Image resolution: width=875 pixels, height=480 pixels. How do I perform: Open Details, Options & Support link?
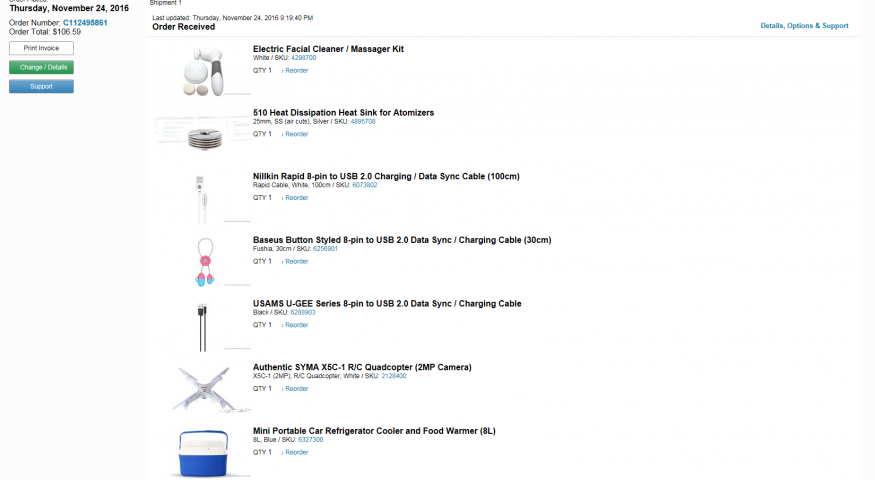(804, 26)
